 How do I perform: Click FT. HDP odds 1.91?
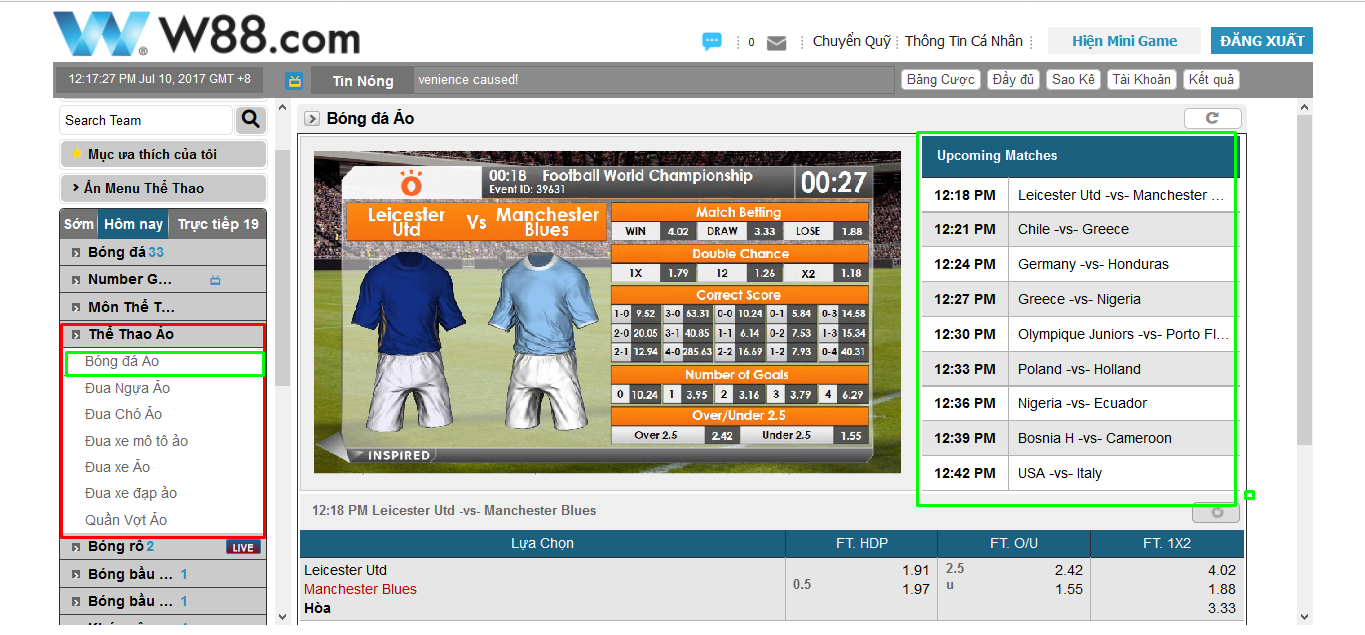tap(915, 570)
